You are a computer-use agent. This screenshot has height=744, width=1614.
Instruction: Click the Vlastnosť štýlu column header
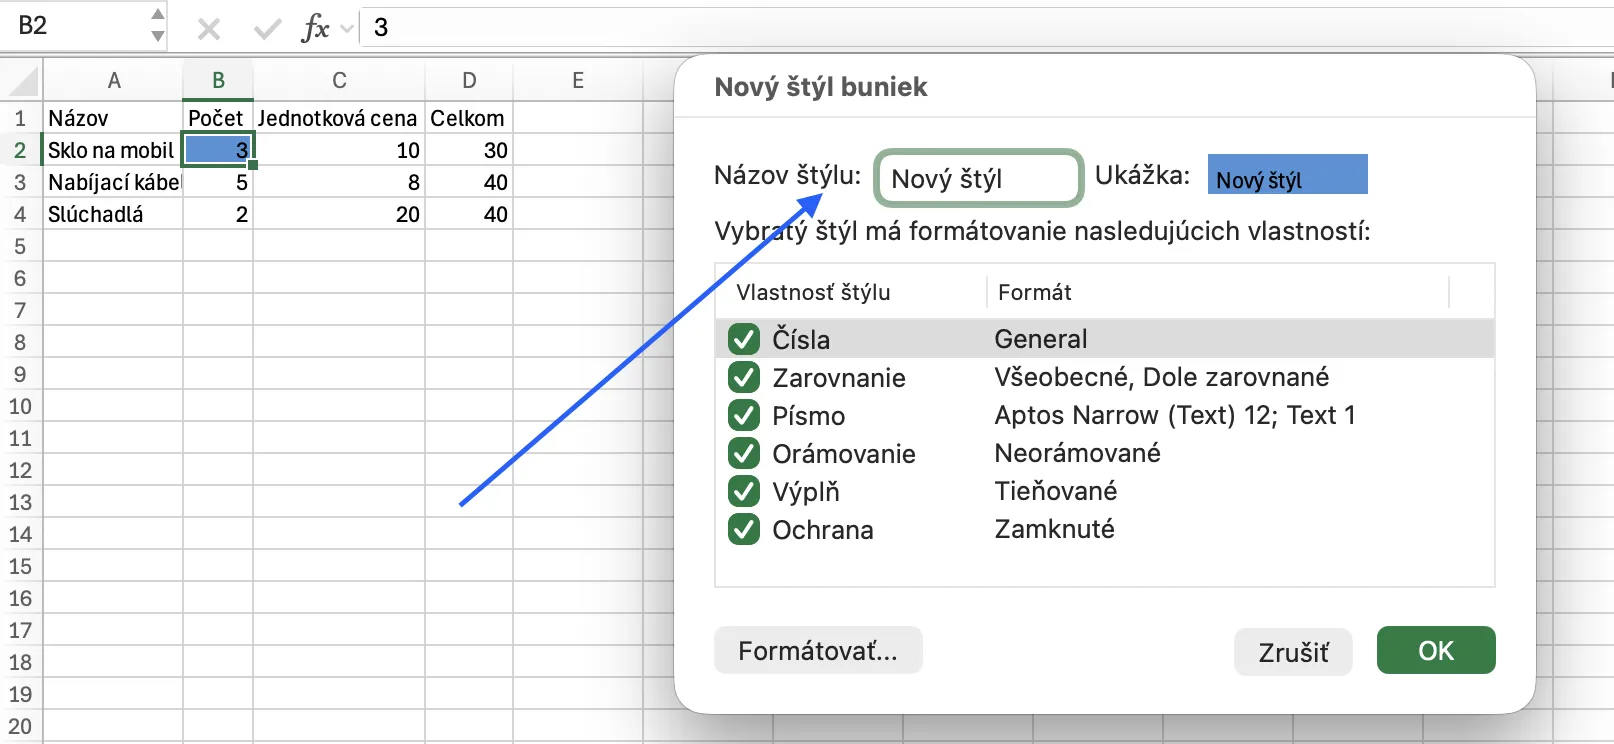(x=813, y=292)
